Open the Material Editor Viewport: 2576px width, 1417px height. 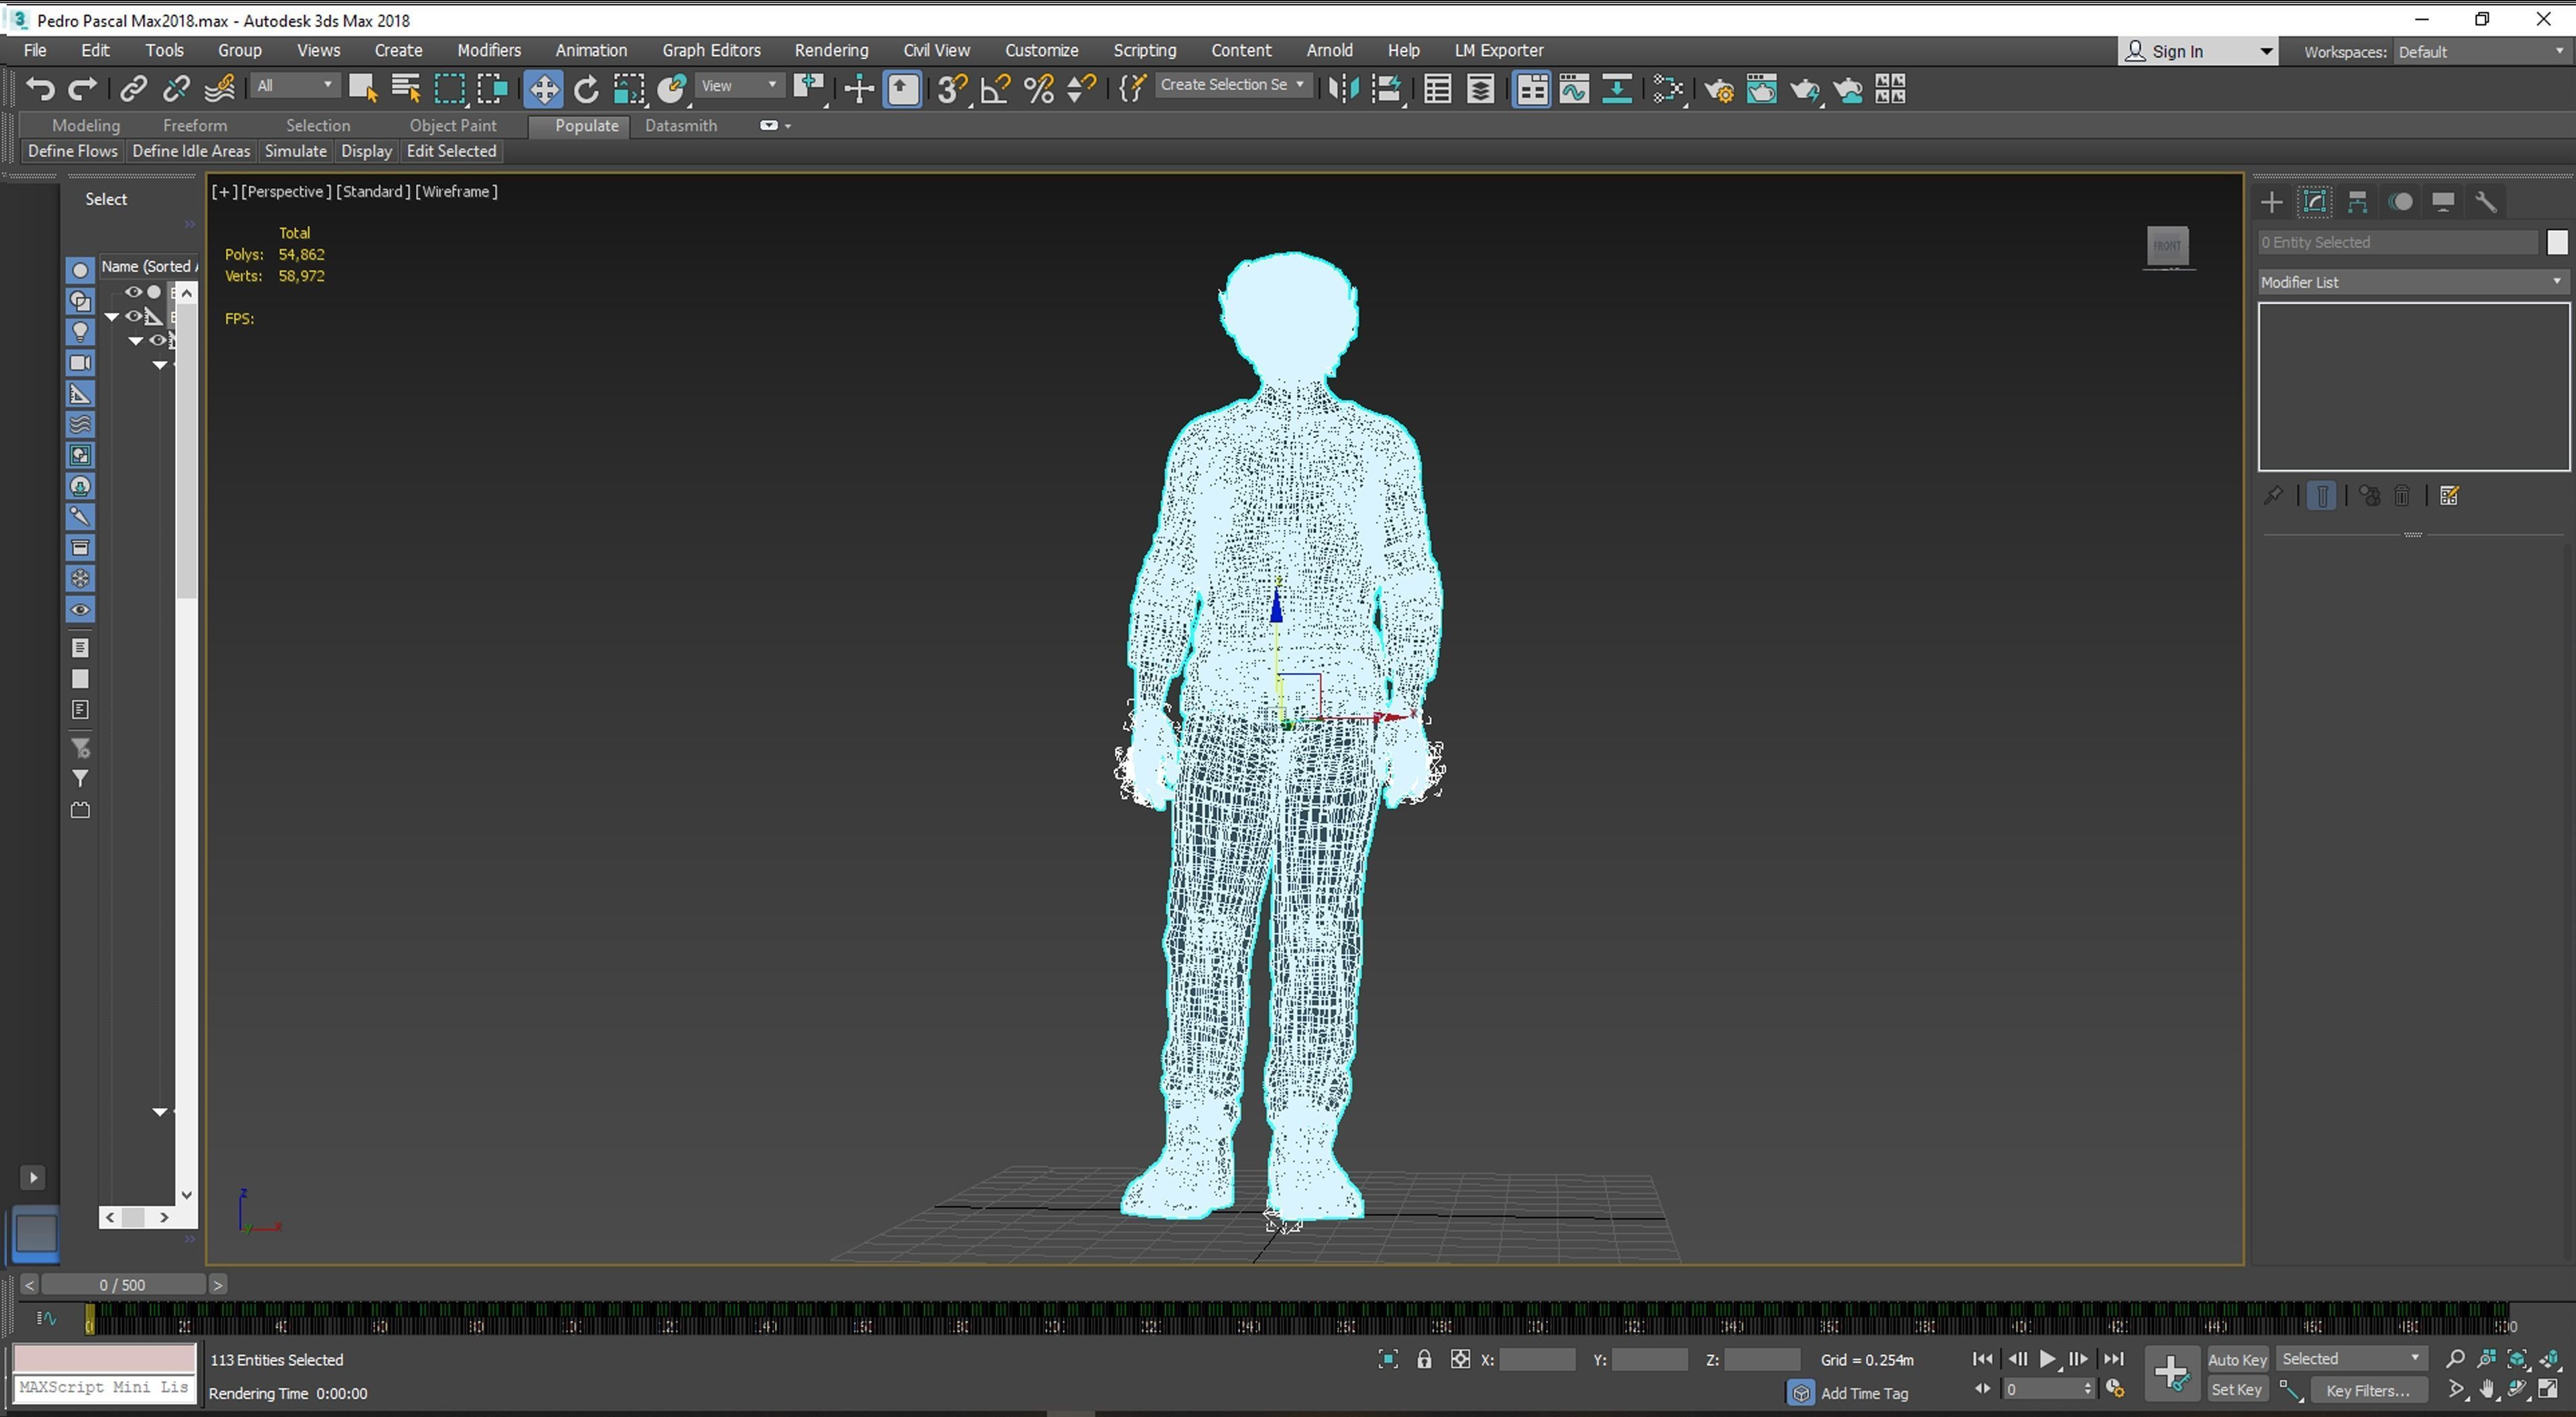(x=1889, y=89)
